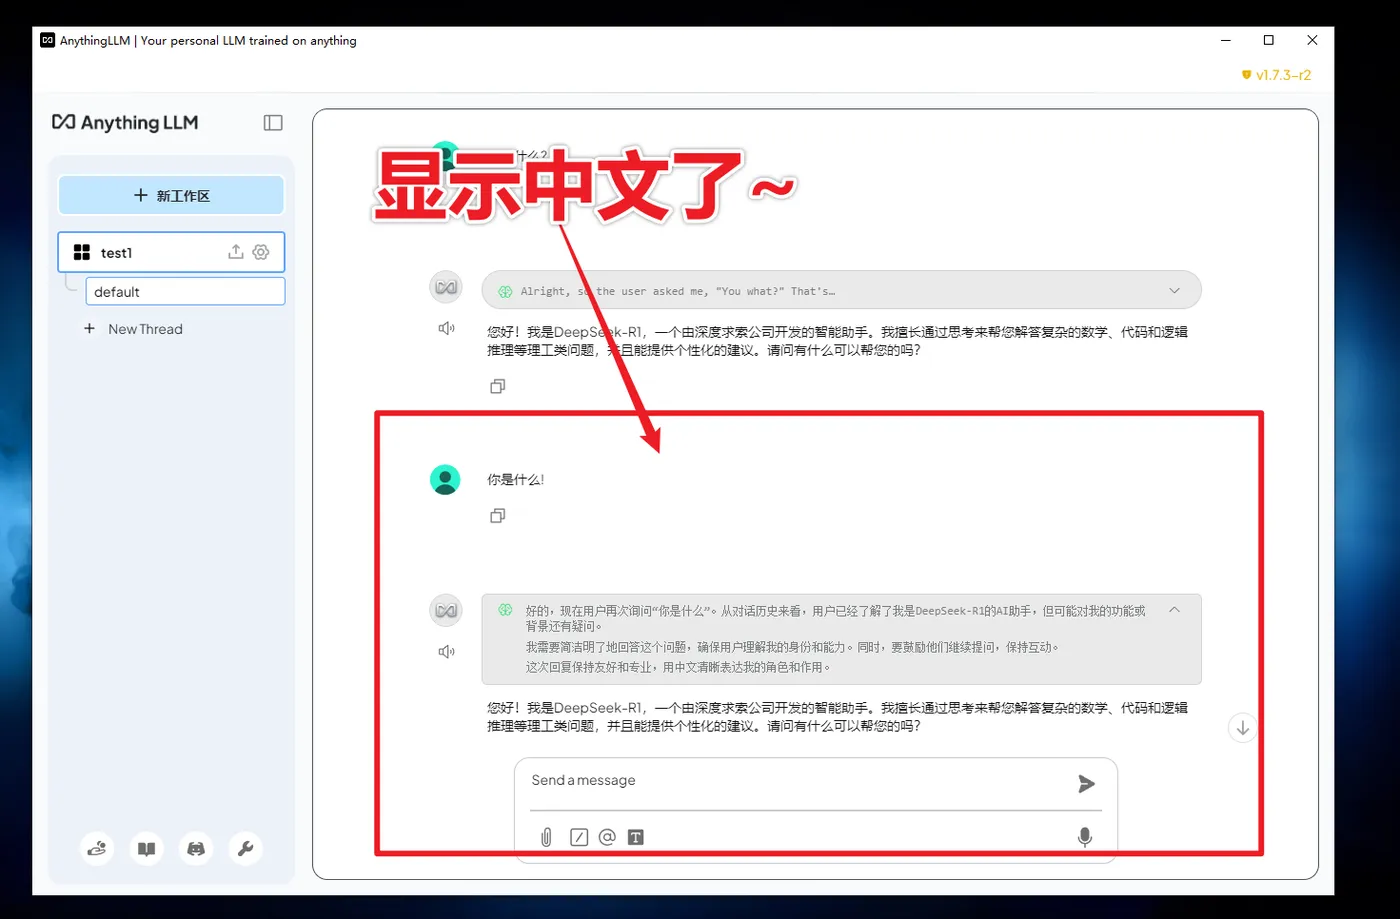Viewport: 1400px width, 919px height.
Task: Collapse the thought starting with 好的，现在用户再次询问
Action: 1175,610
